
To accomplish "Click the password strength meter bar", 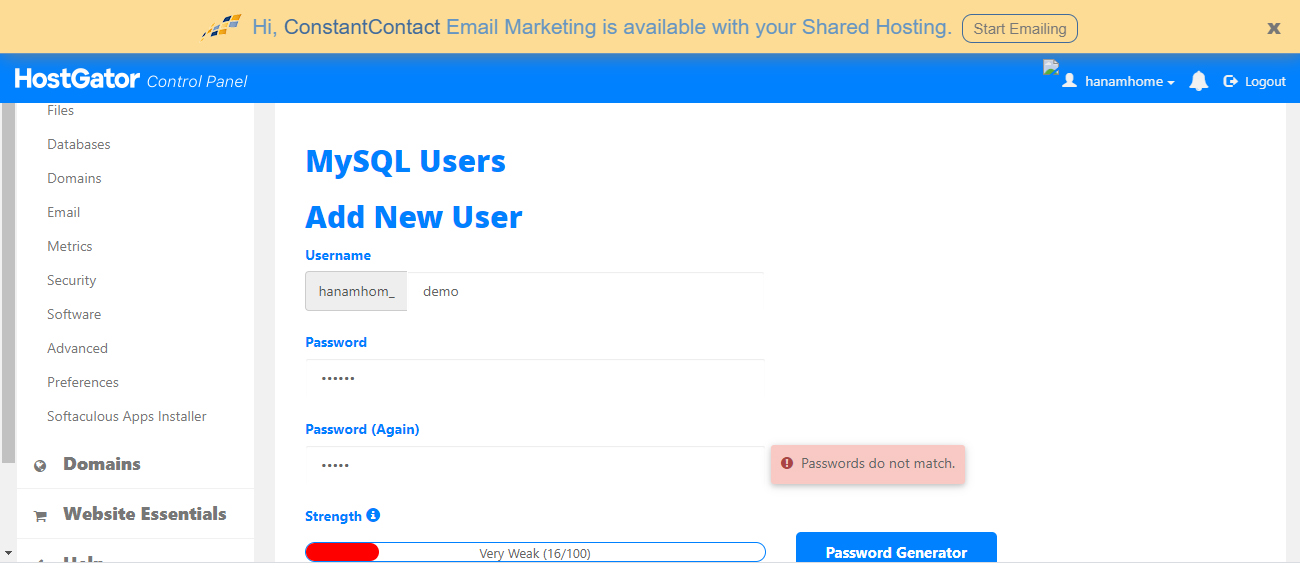I will [x=535, y=553].
